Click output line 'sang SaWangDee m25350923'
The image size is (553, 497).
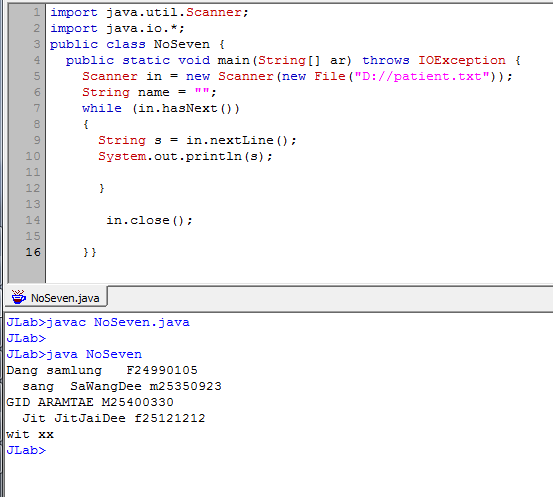122,386
